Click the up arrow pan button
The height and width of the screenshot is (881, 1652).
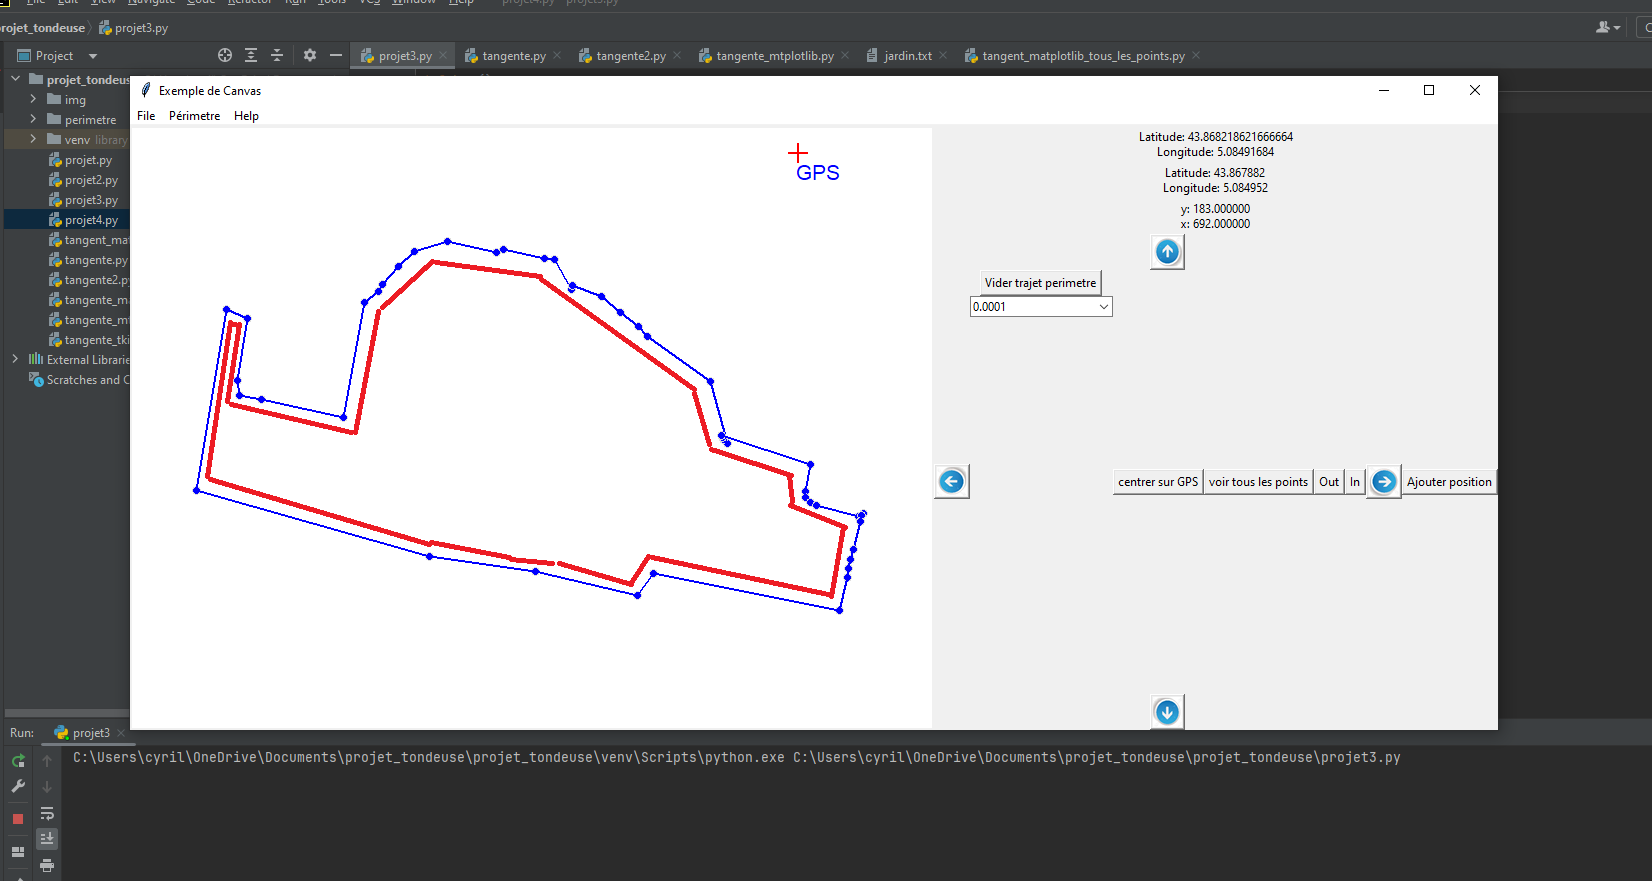tap(1167, 252)
